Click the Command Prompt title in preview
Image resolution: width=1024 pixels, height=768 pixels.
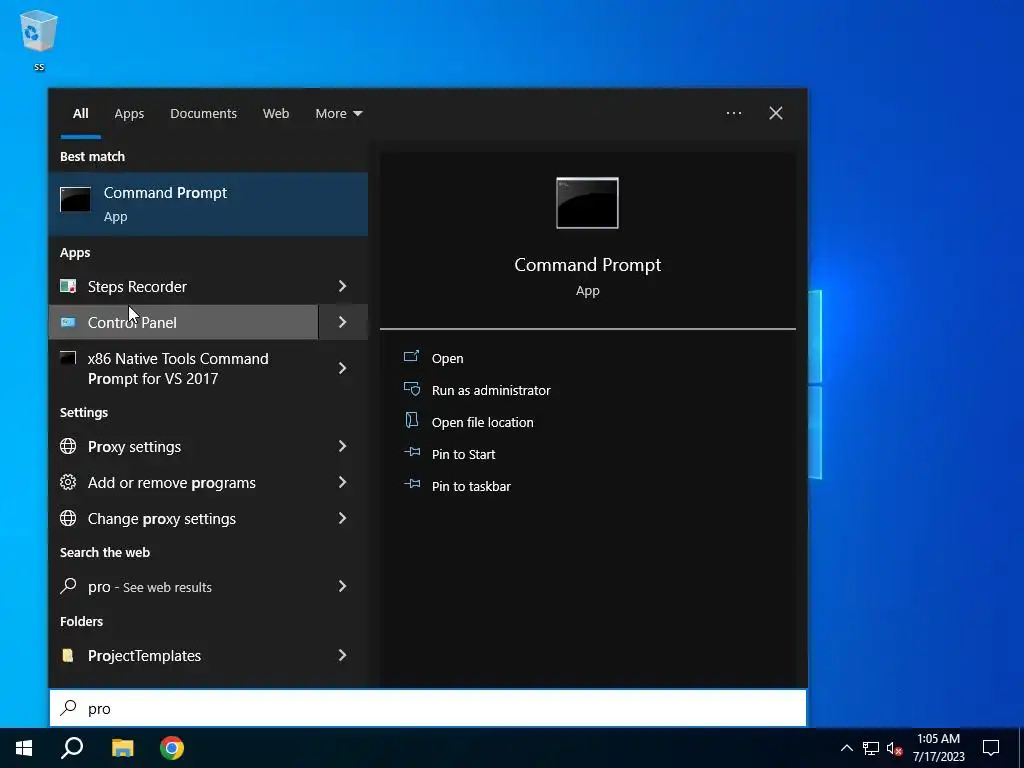click(587, 264)
